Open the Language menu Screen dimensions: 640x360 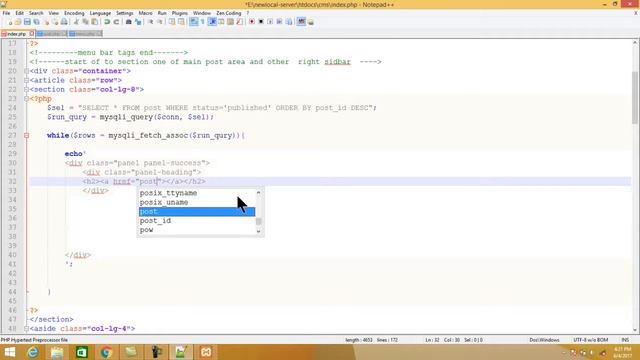(x=100, y=13)
